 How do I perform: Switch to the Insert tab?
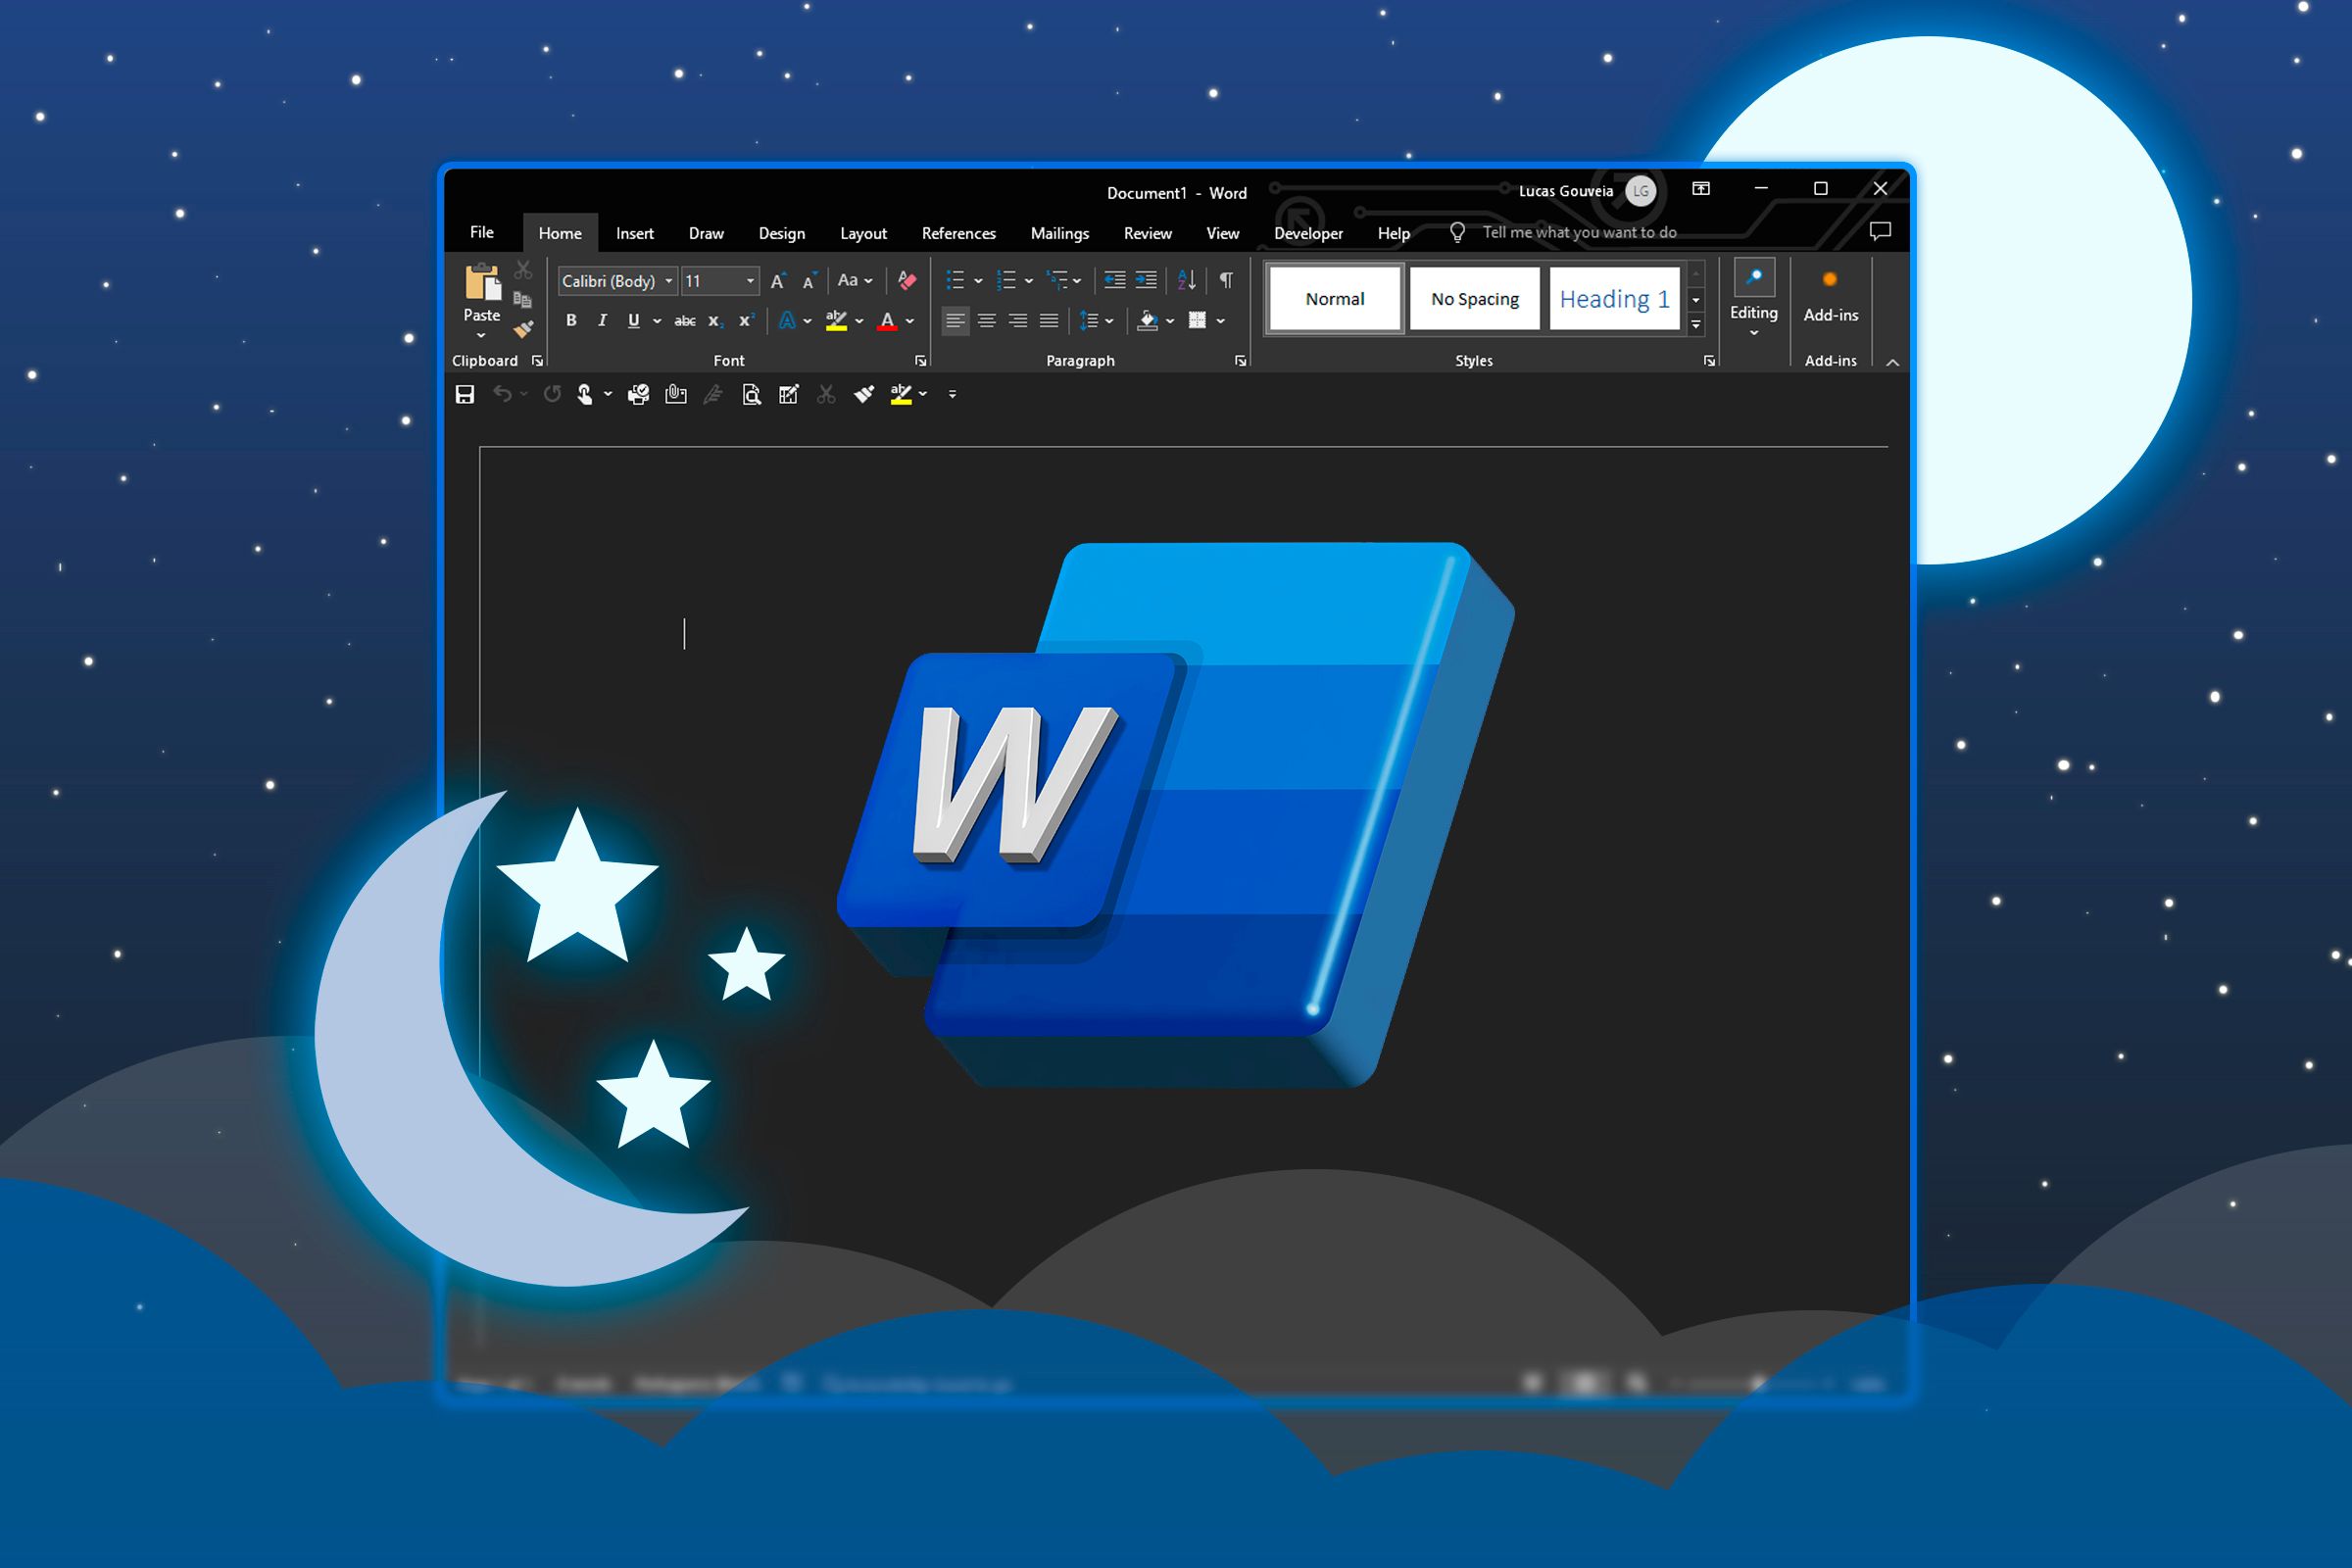click(635, 233)
